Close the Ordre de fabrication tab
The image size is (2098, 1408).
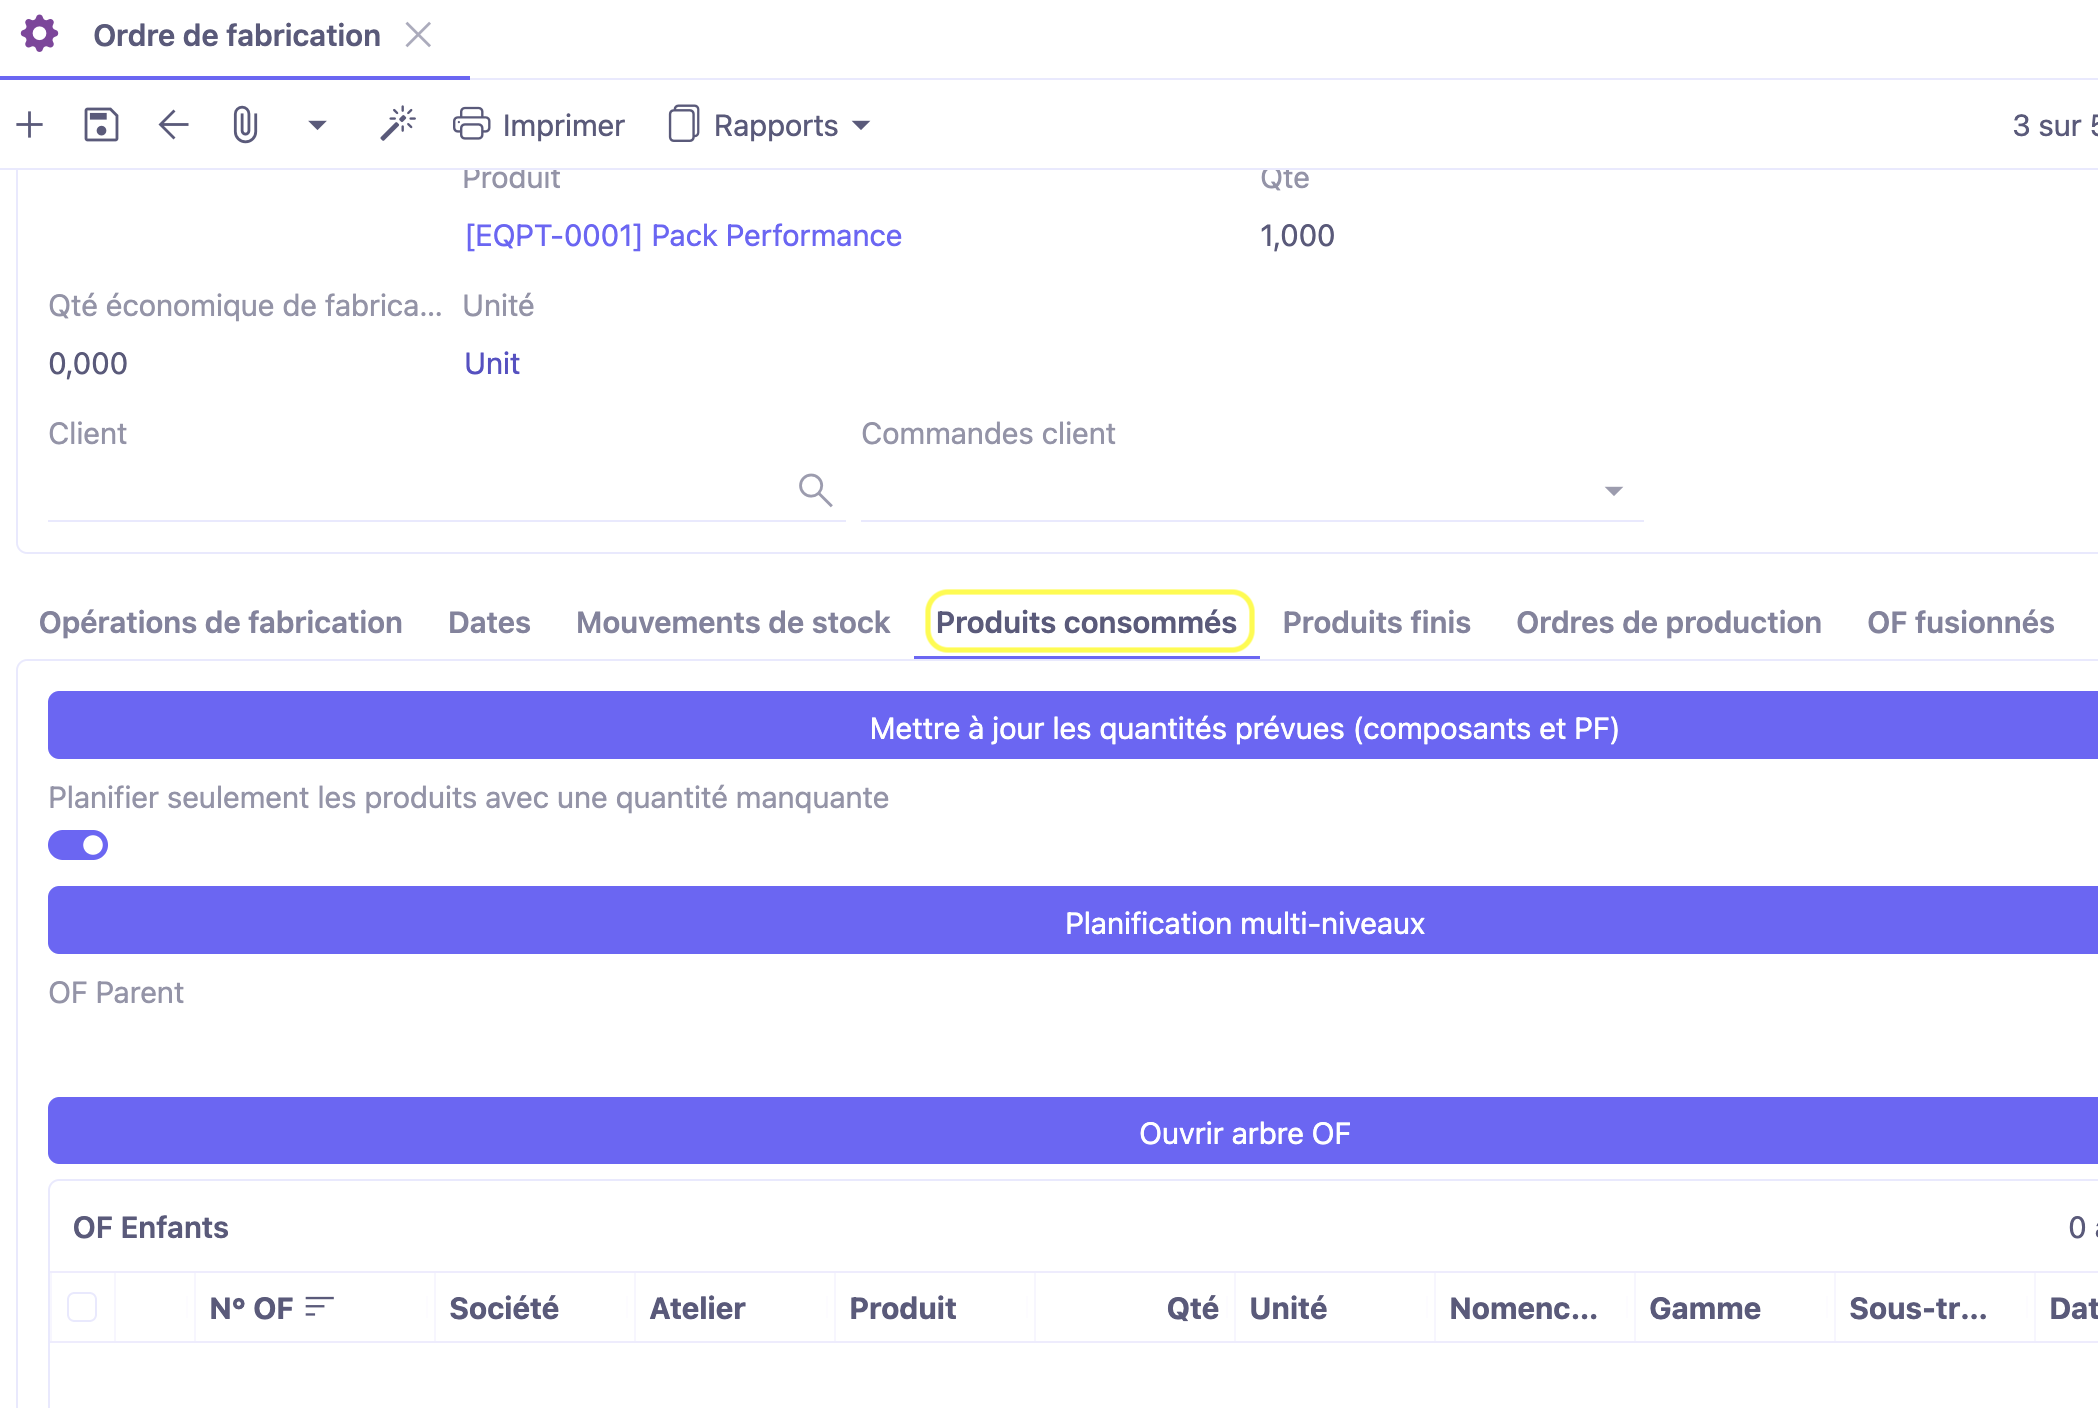pyautogui.click(x=418, y=35)
